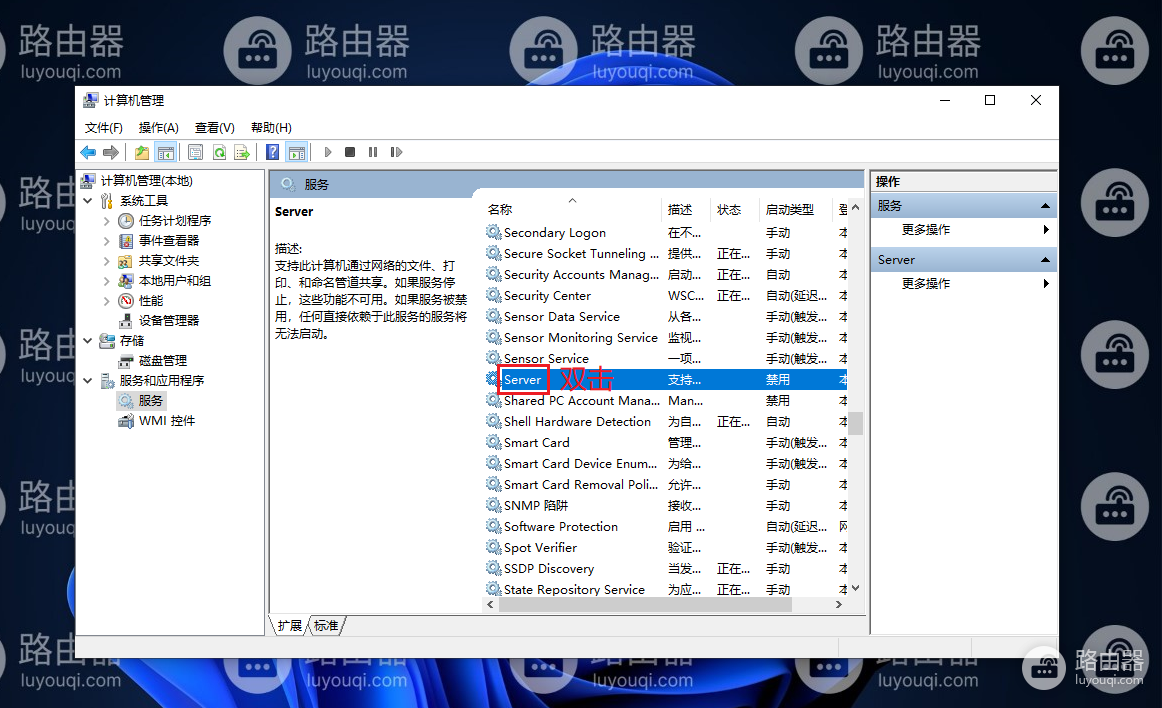Expand the 共享文件夹 tree node
This screenshot has width=1162, height=708.
(x=107, y=261)
